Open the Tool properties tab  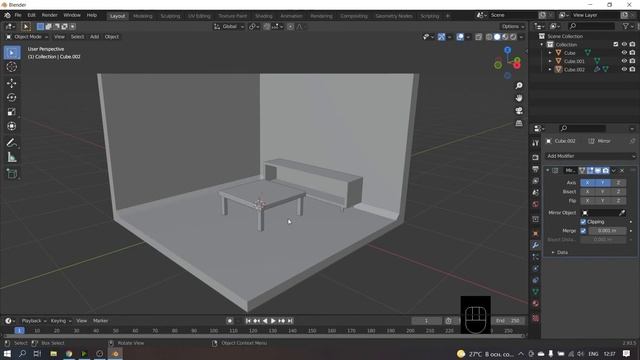point(536,143)
